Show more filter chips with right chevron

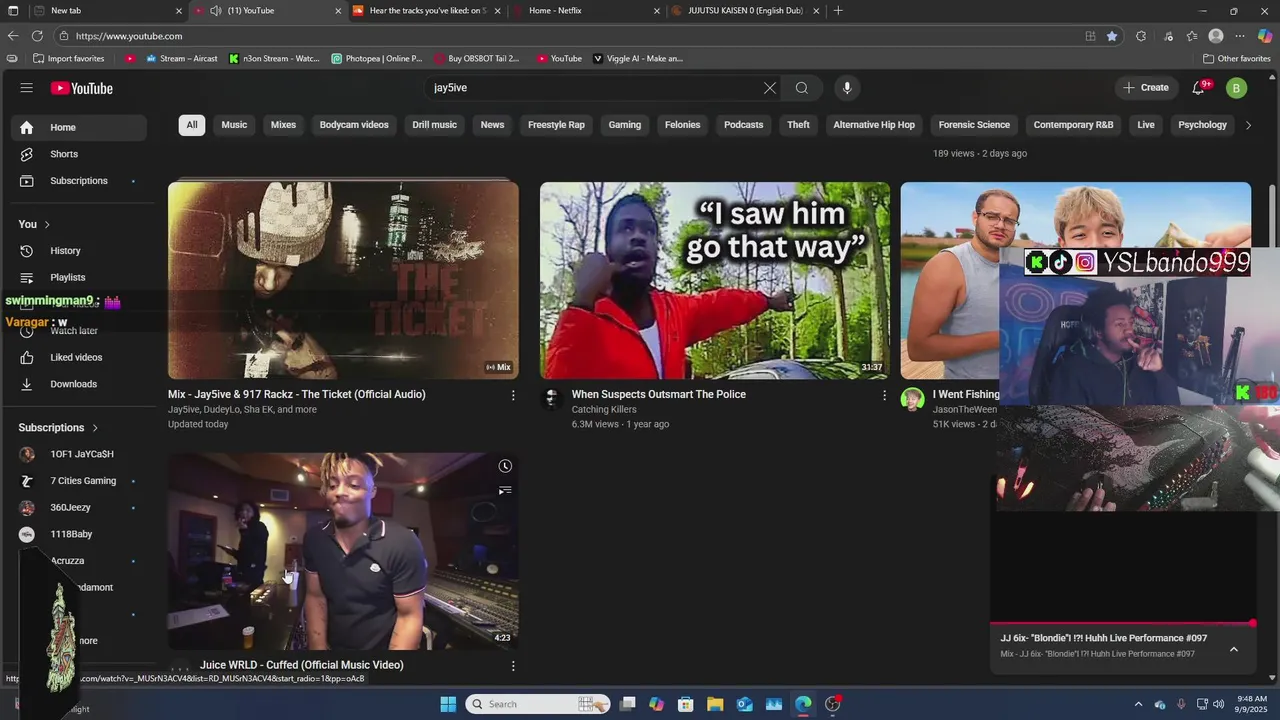pyautogui.click(x=1248, y=125)
